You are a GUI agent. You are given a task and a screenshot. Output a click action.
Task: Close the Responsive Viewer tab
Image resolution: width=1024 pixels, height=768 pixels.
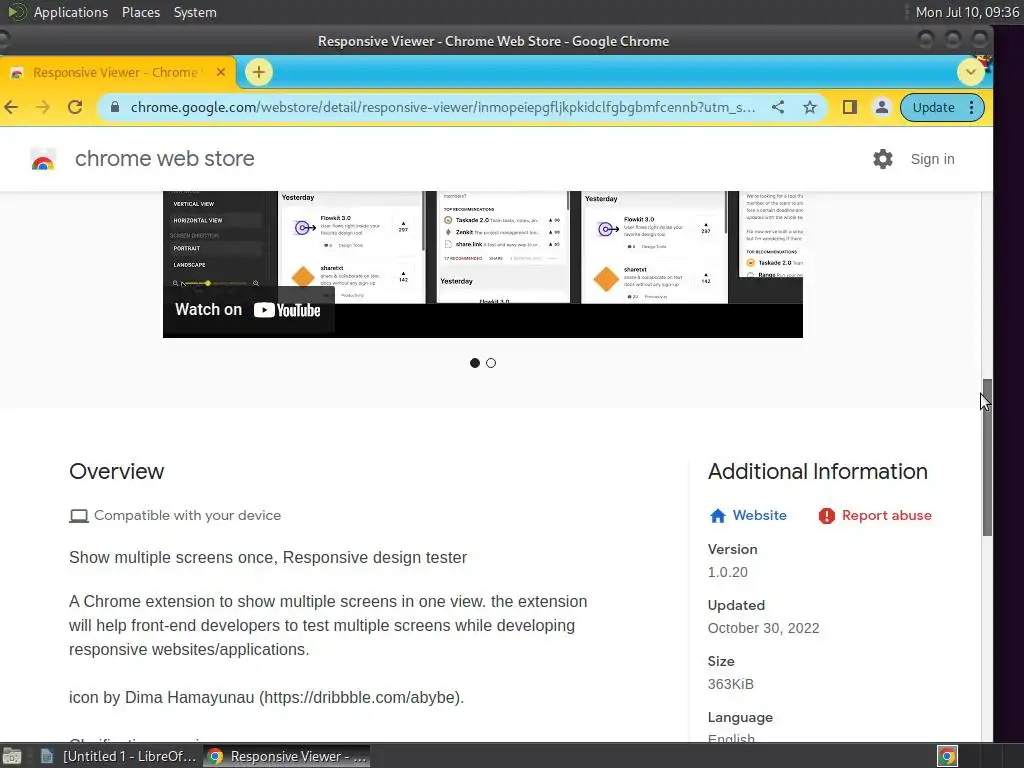click(221, 72)
